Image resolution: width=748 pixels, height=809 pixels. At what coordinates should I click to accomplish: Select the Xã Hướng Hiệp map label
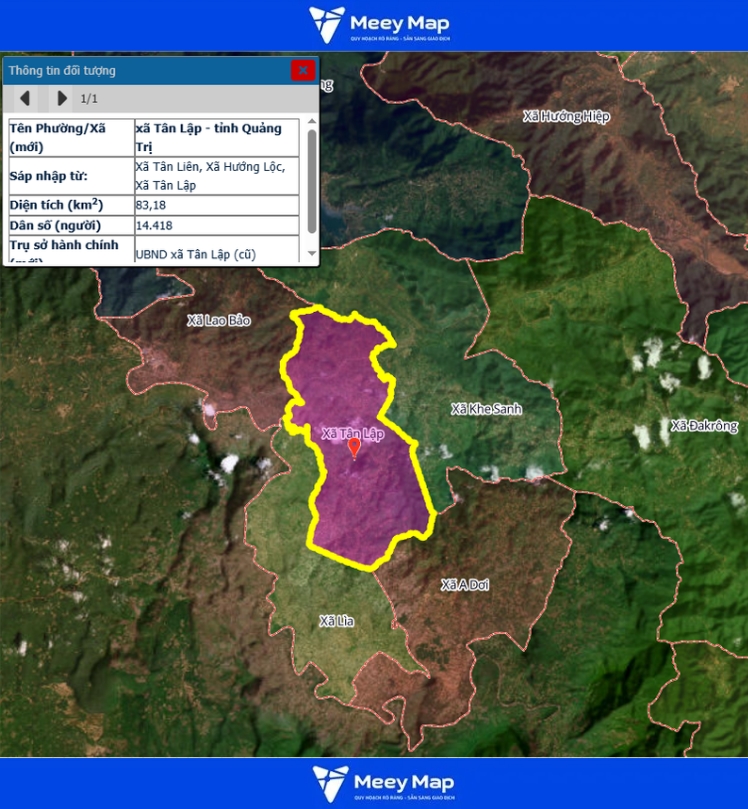pyautogui.click(x=566, y=117)
